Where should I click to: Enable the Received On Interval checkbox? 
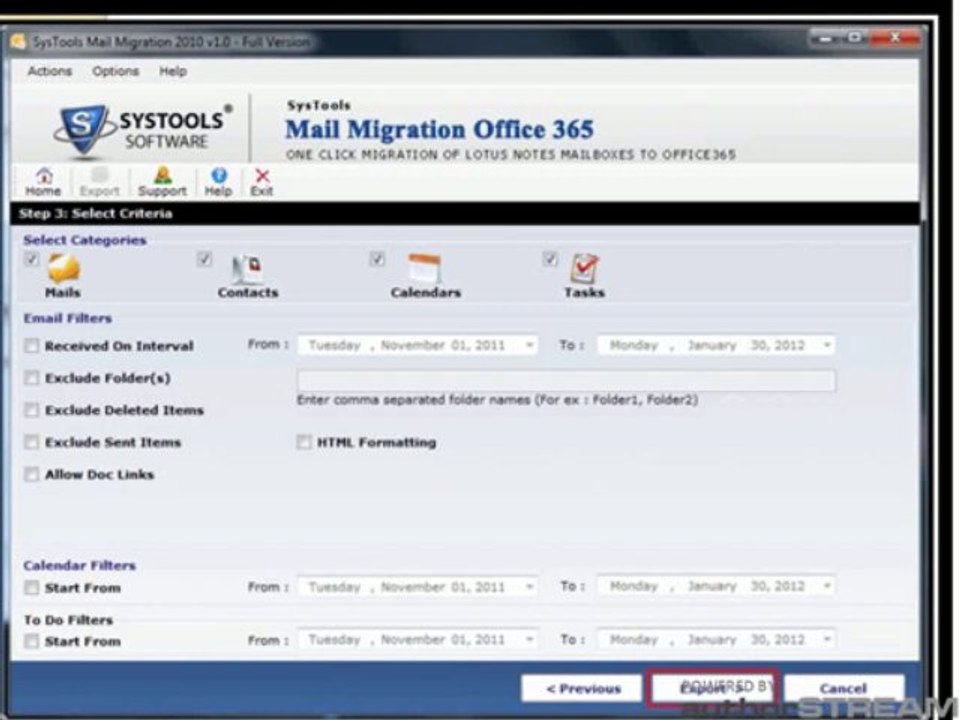[x=31, y=346]
